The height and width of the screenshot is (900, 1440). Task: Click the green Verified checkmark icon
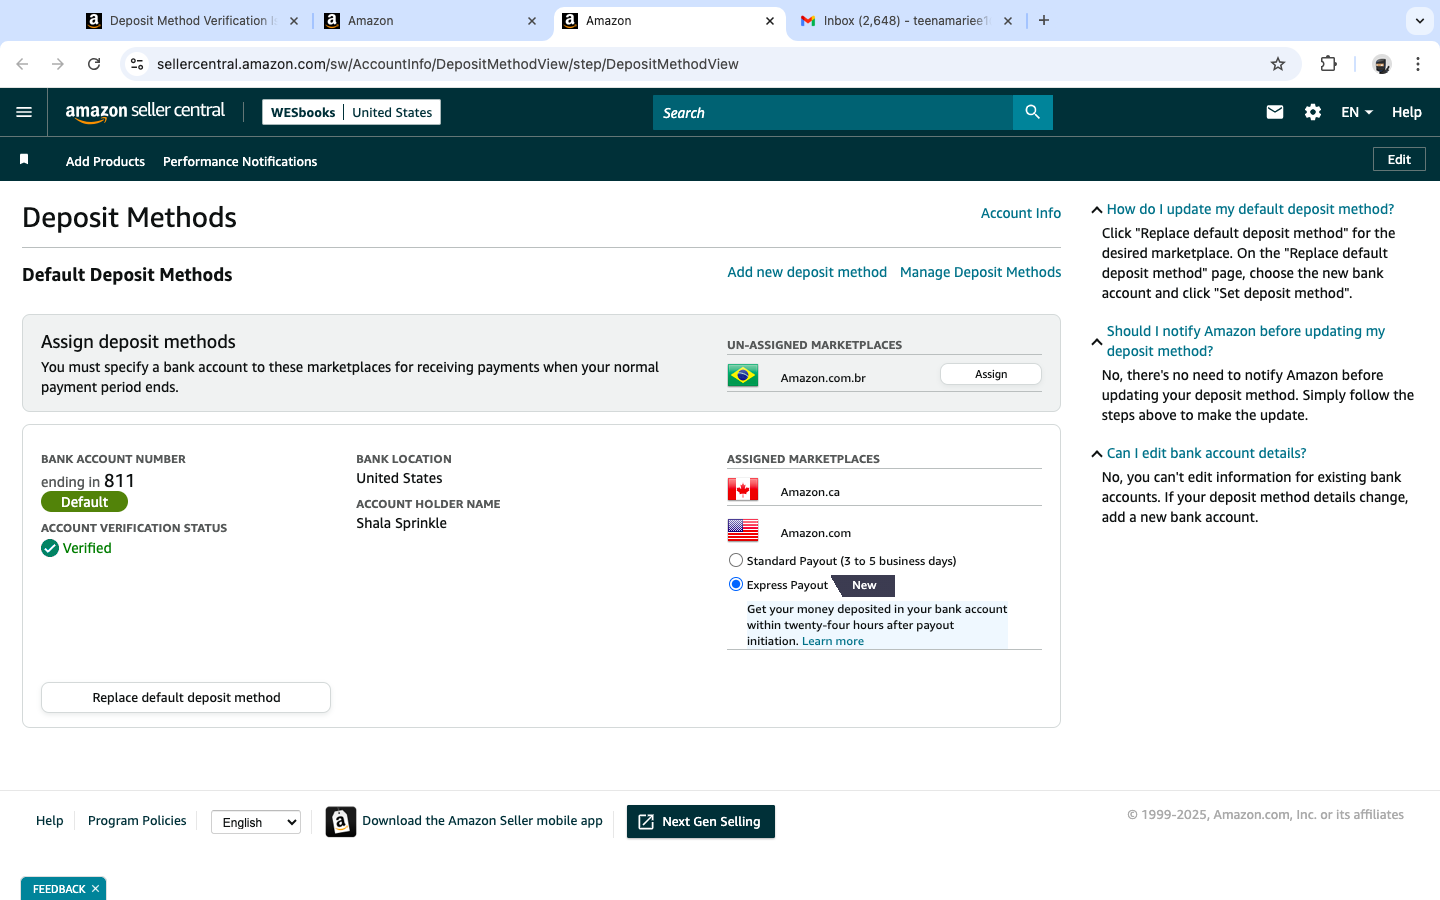pyautogui.click(x=50, y=548)
